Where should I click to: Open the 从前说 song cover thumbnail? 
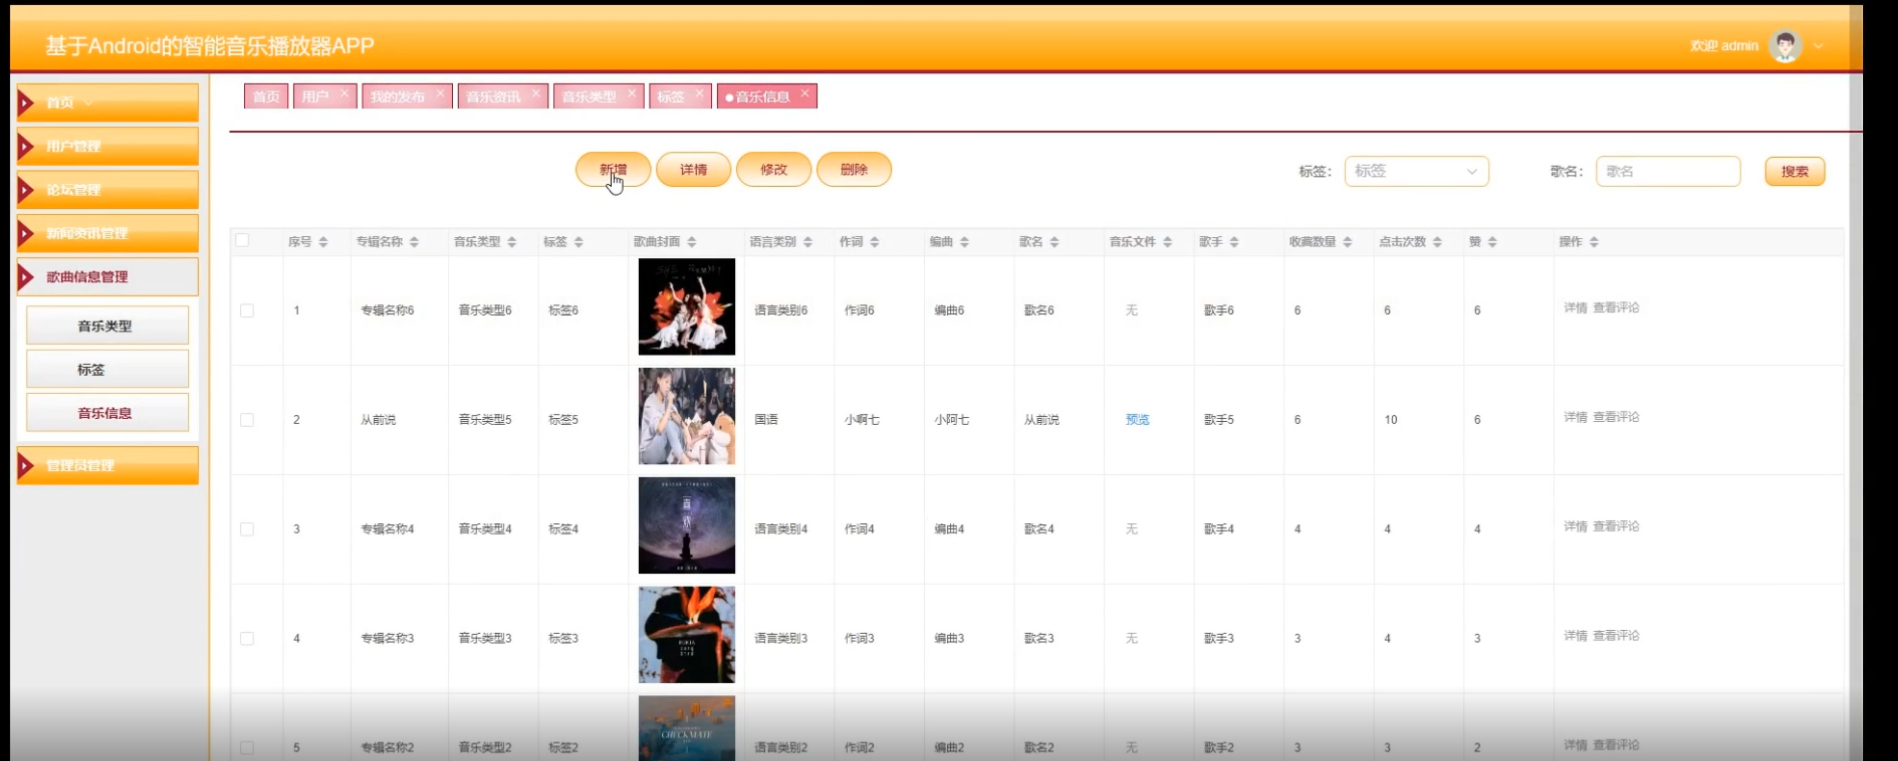coord(686,416)
